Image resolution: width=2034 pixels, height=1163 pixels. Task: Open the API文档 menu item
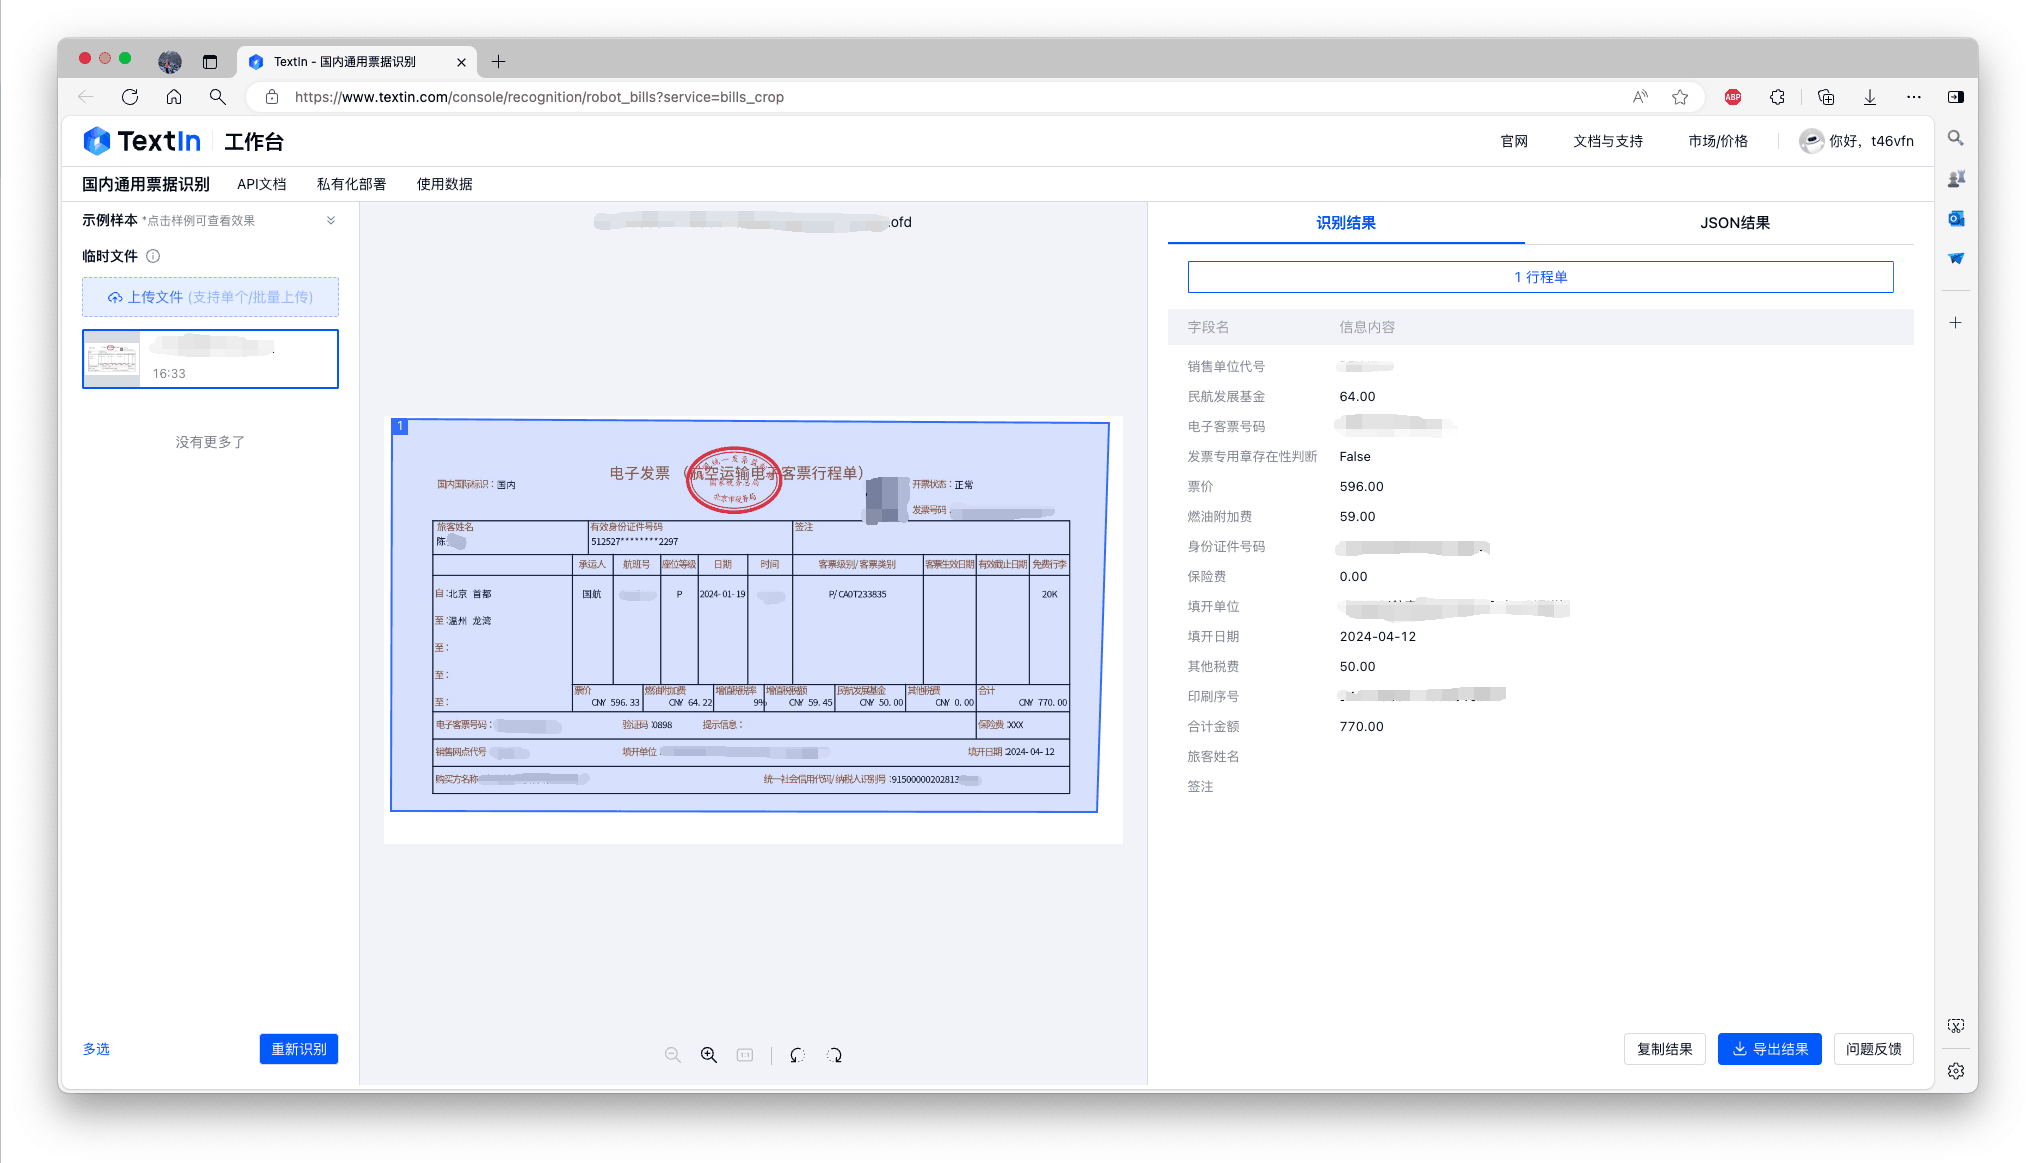point(261,183)
